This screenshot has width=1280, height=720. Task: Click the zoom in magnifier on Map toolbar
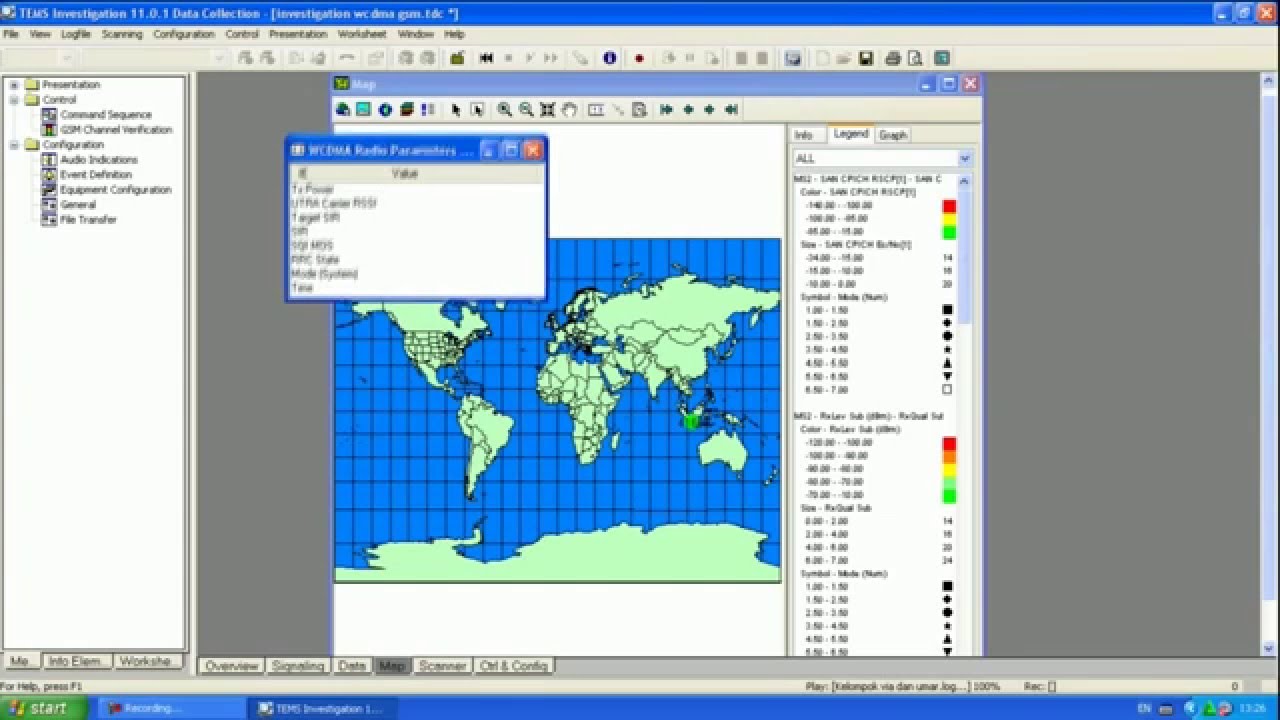coord(505,110)
